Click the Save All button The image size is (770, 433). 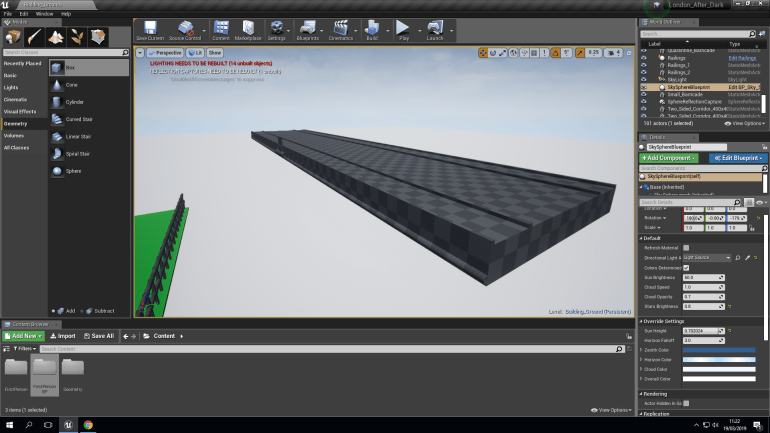pyautogui.click(x=99, y=336)
